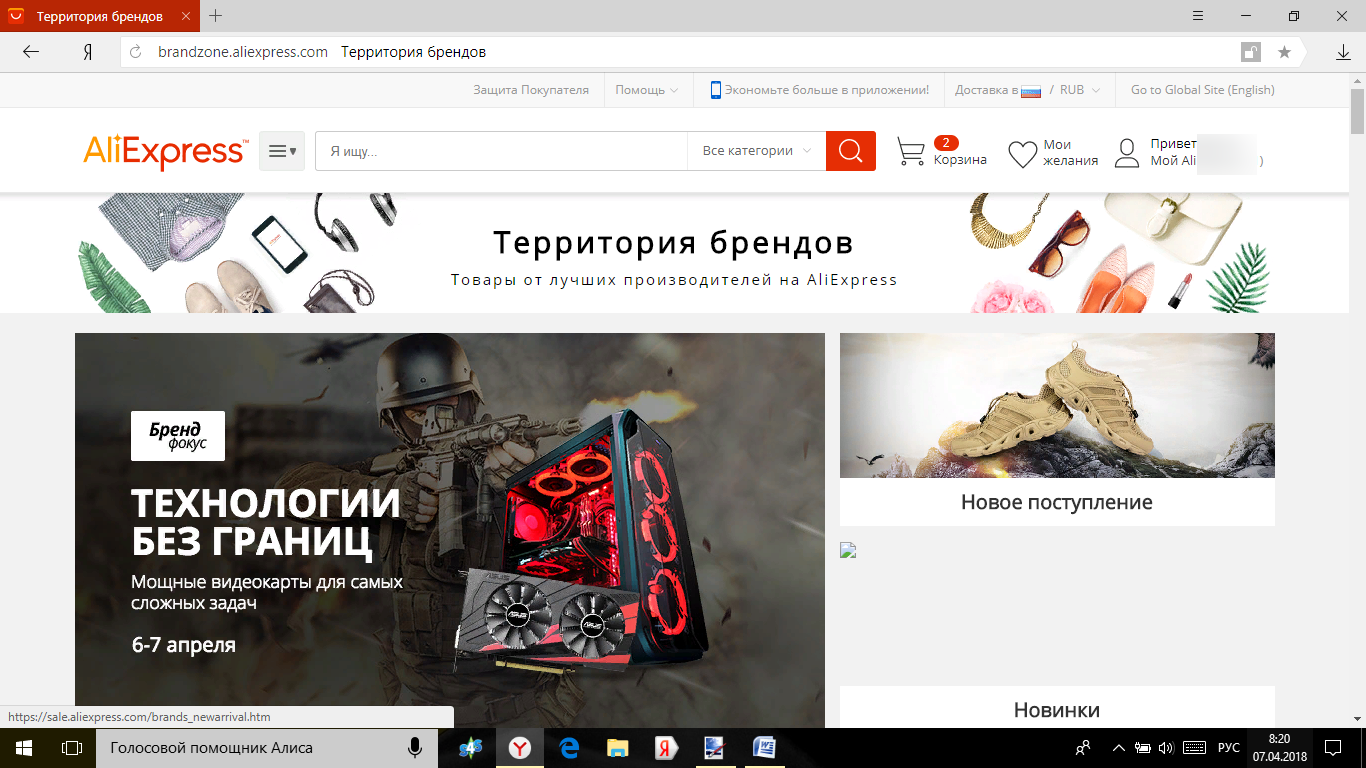Screen dimensions: 1366x768
Task: Open browser downloads arrow icon
Action: pos(1343,52)
